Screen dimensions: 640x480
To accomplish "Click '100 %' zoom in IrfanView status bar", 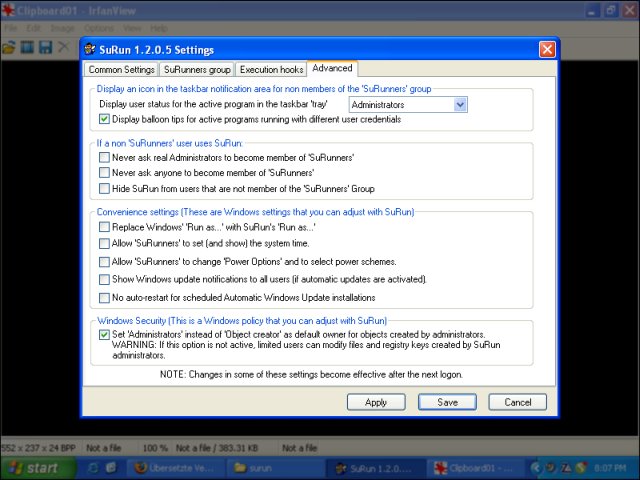I will pos(155,448).
